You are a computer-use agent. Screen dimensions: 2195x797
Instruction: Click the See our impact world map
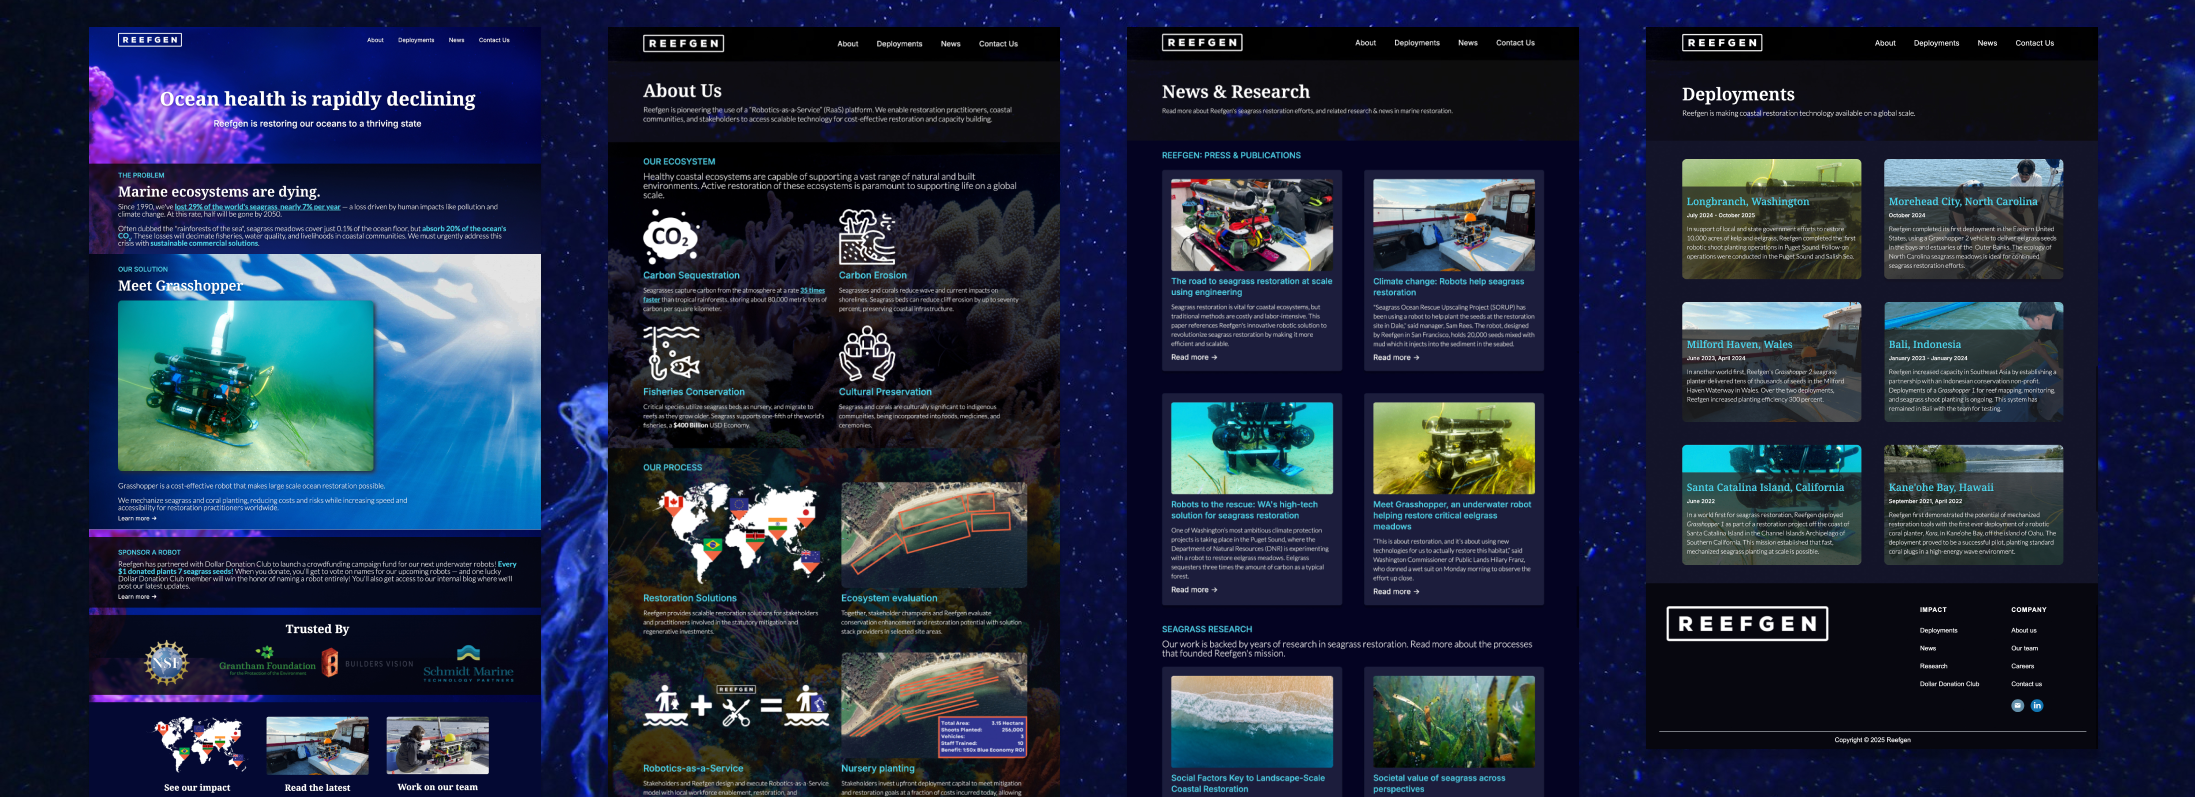(197, 745)
